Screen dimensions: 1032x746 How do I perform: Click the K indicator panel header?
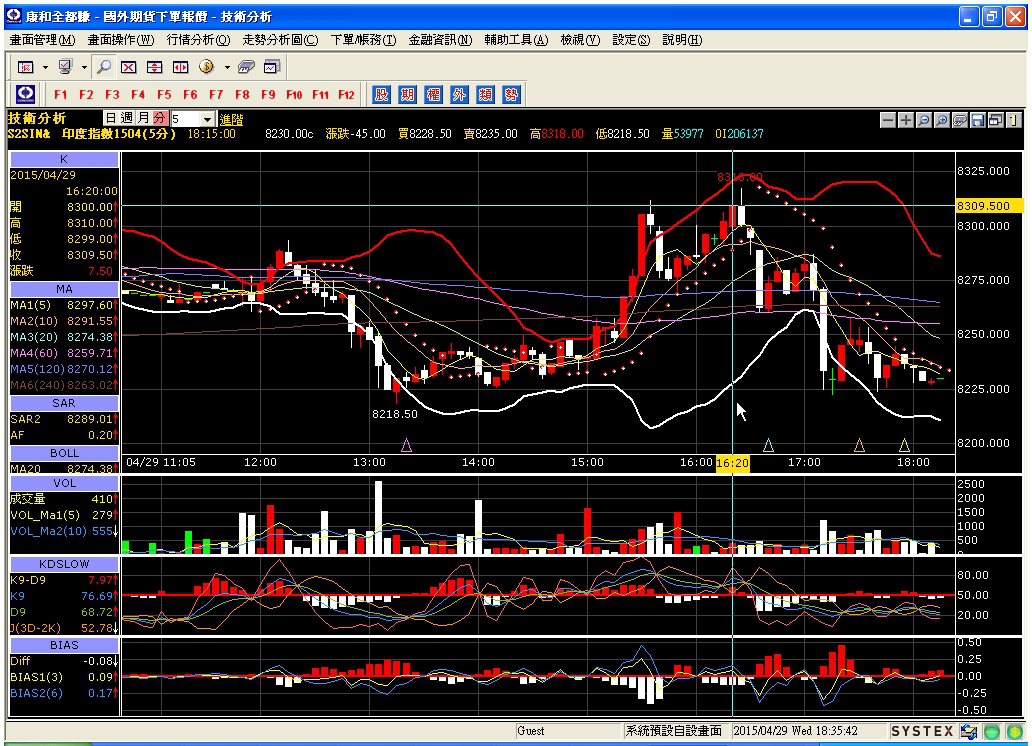(x=64, y=159)
